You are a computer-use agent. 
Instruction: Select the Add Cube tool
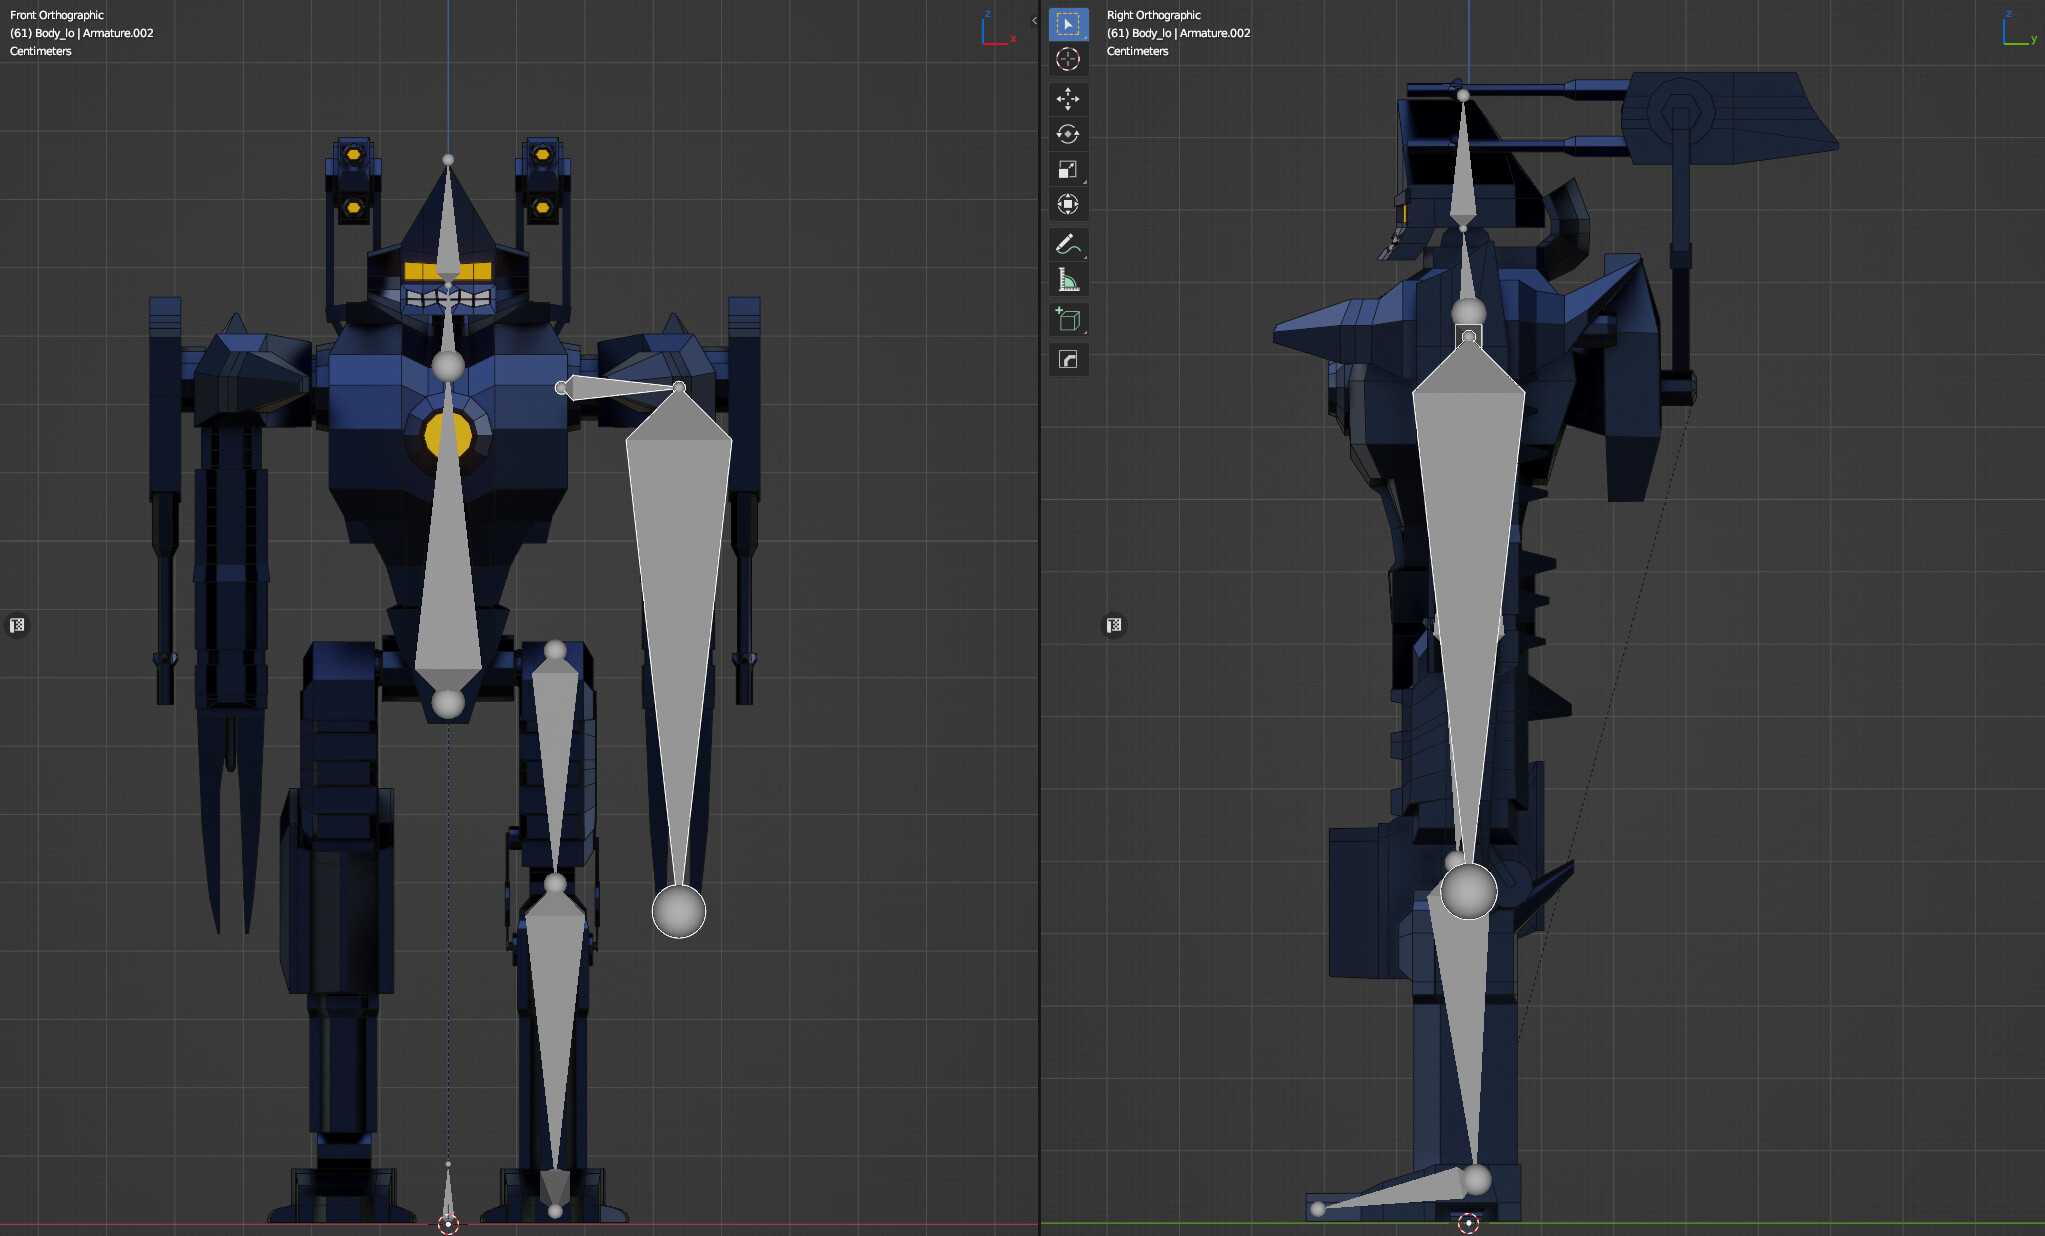[x=1068, y=319]
